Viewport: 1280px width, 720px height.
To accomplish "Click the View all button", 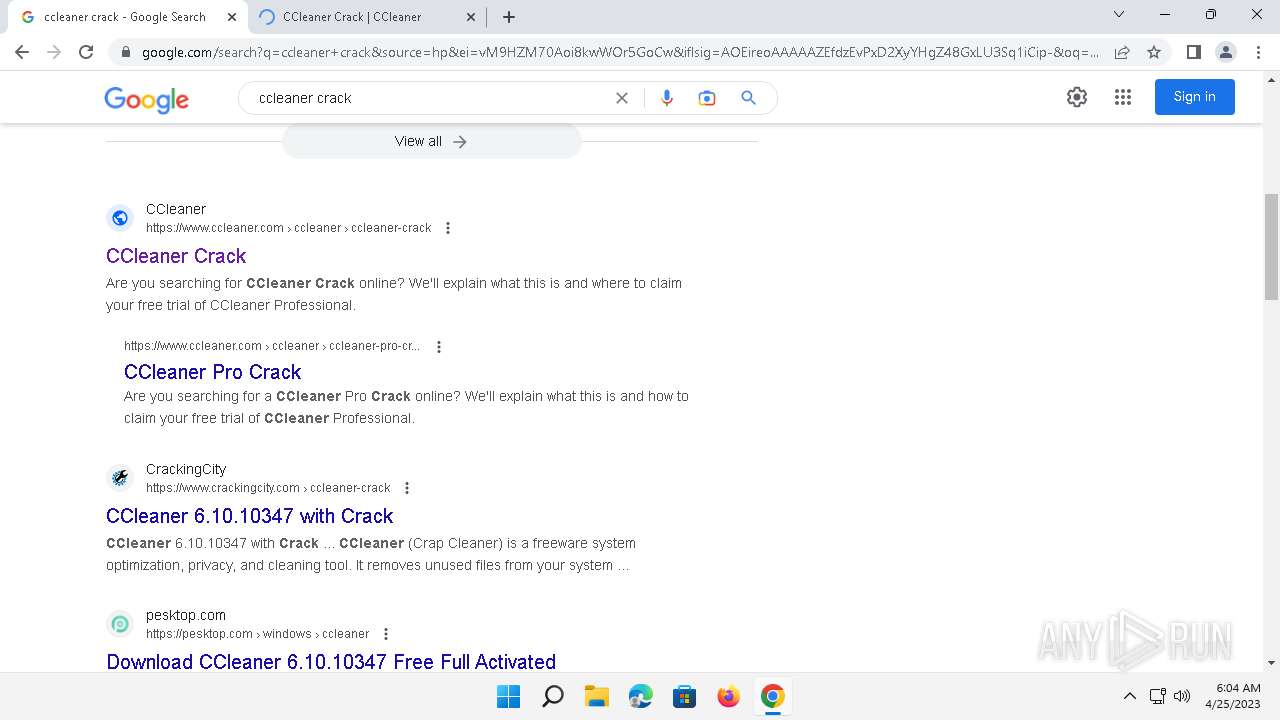I will click(431, 141).
